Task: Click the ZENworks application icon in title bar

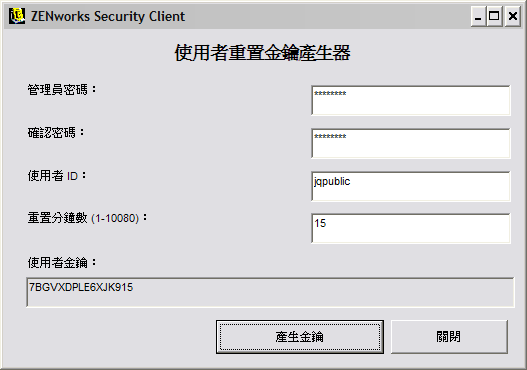Action: coord(17,16)
